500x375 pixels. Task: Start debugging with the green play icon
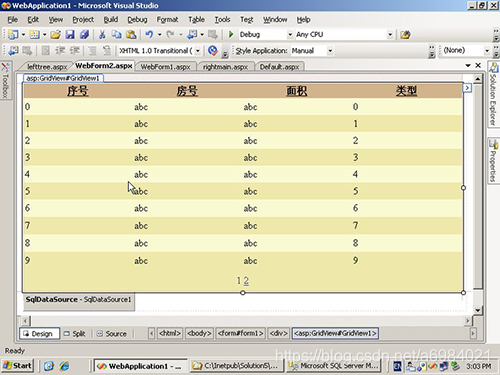click(x=231, y=34)
